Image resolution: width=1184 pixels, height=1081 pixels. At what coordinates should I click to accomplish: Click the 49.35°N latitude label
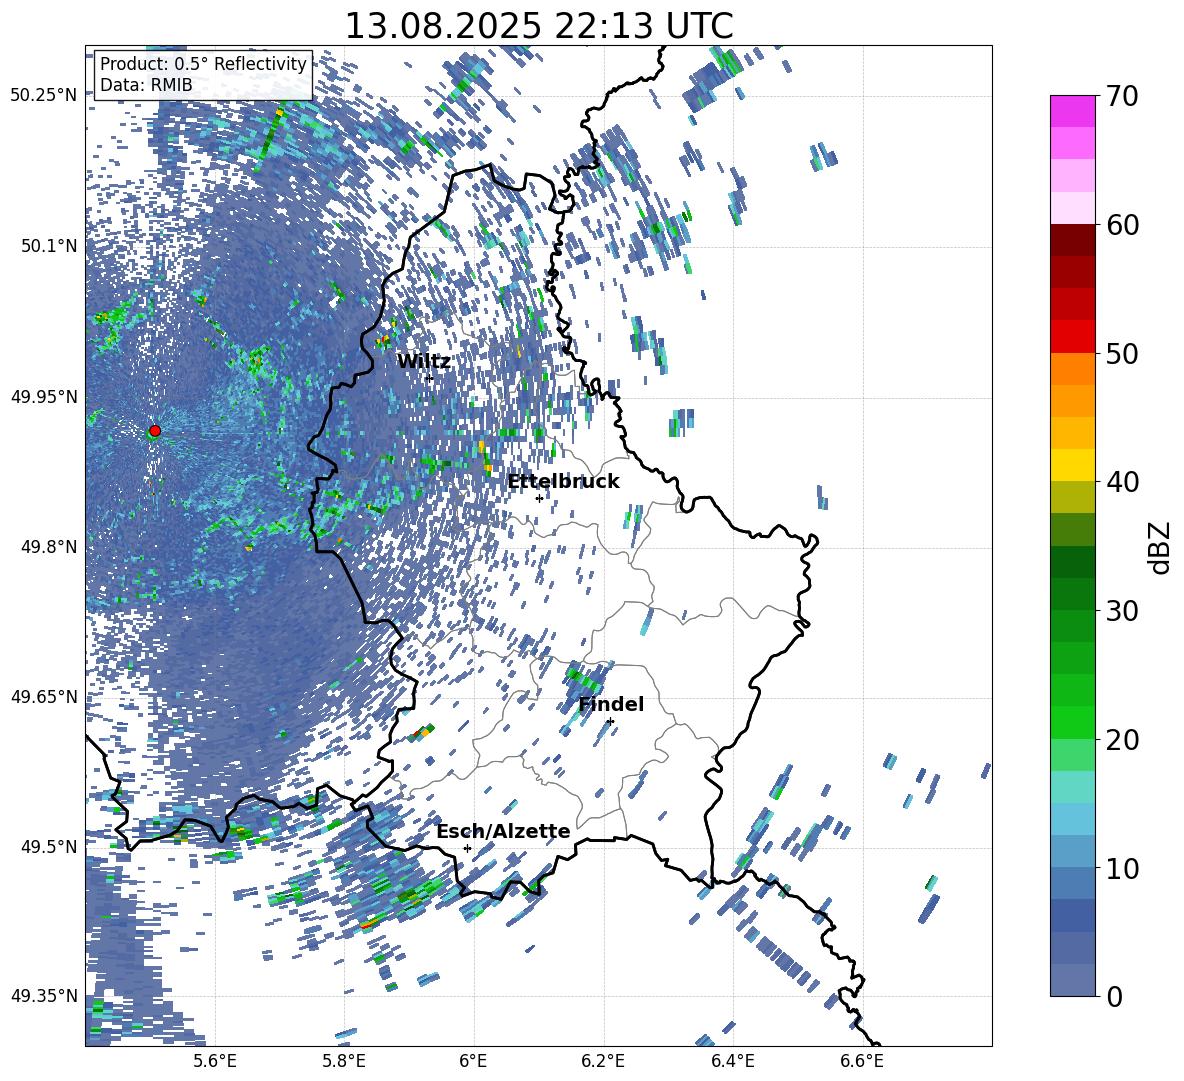[x=44, y=996]
